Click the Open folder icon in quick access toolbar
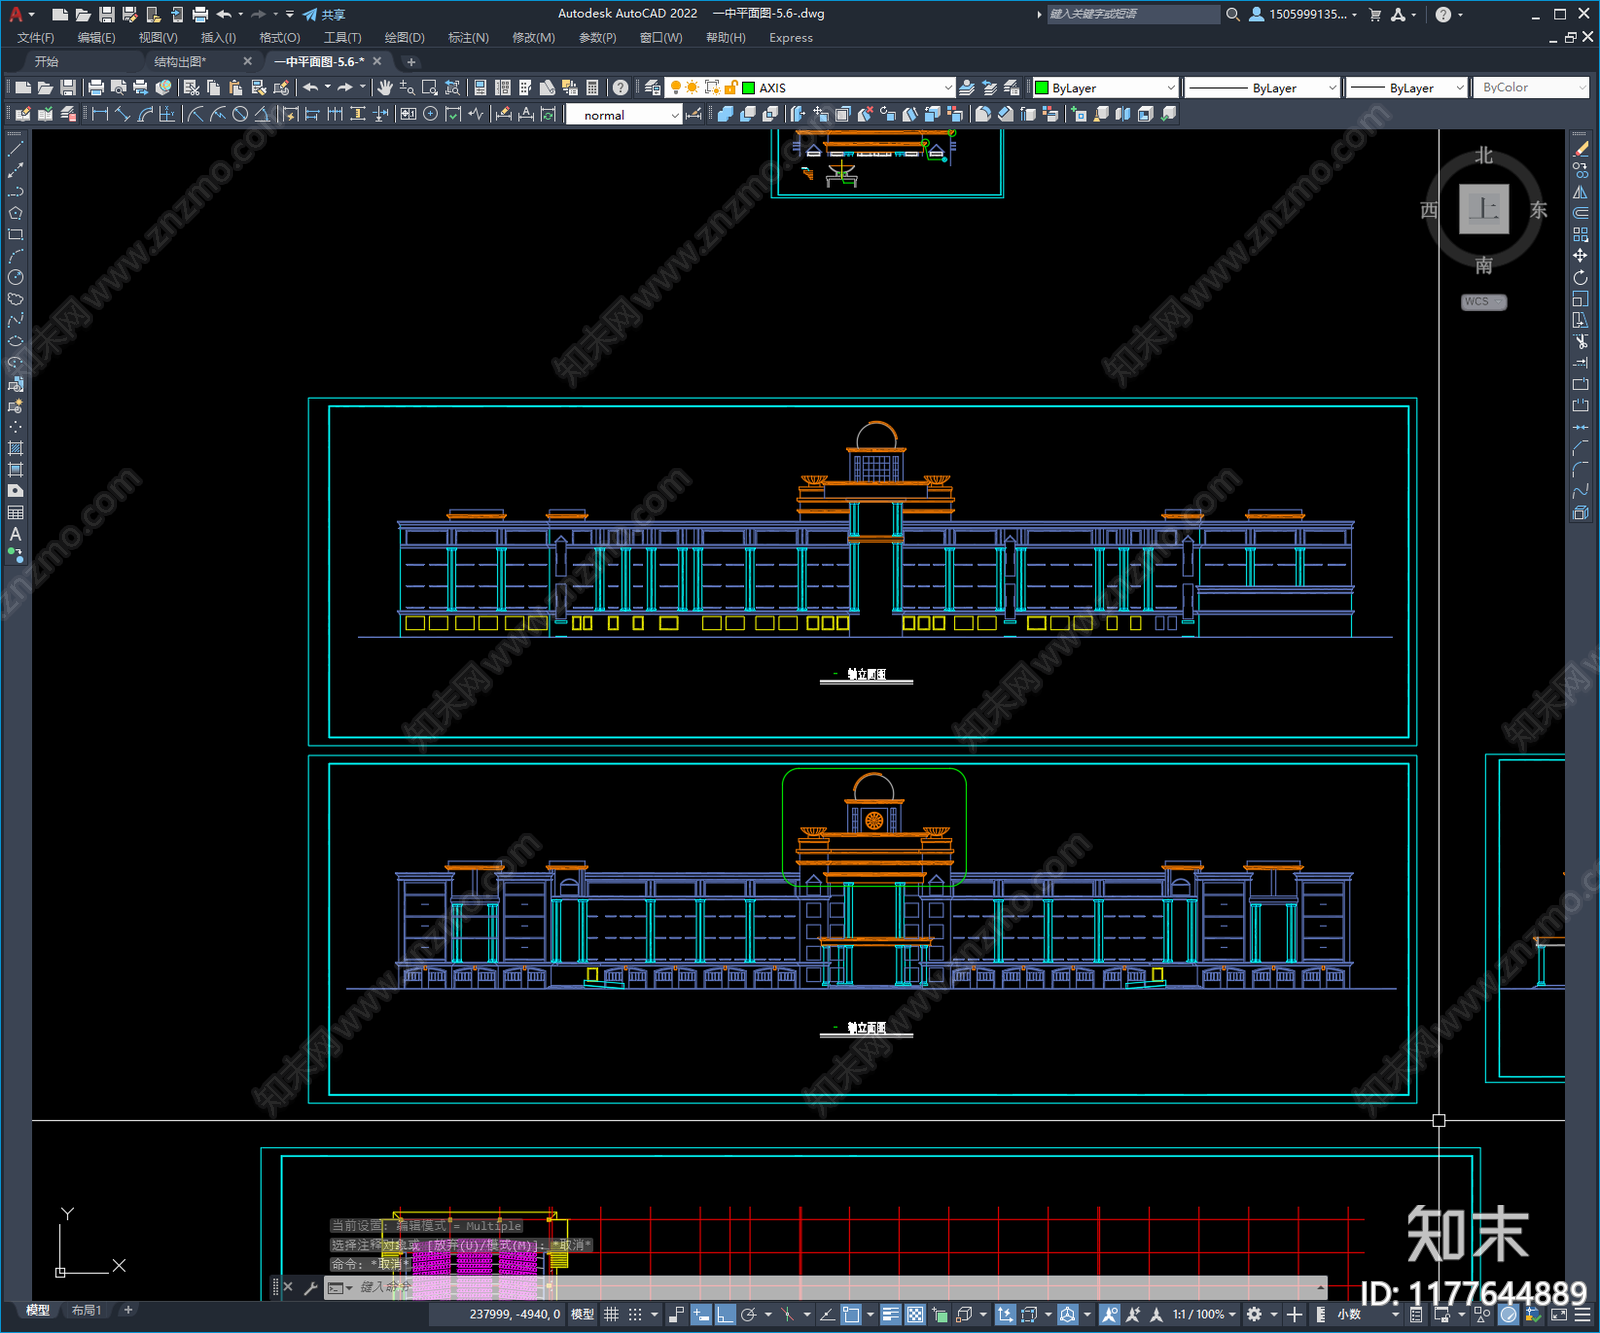 coord(83,14)
